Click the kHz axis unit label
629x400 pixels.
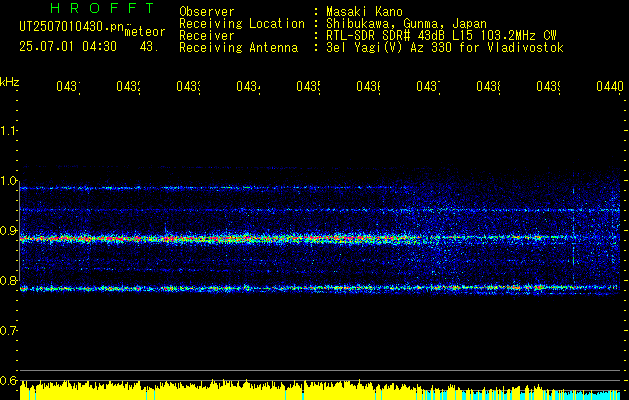(10, 82)
